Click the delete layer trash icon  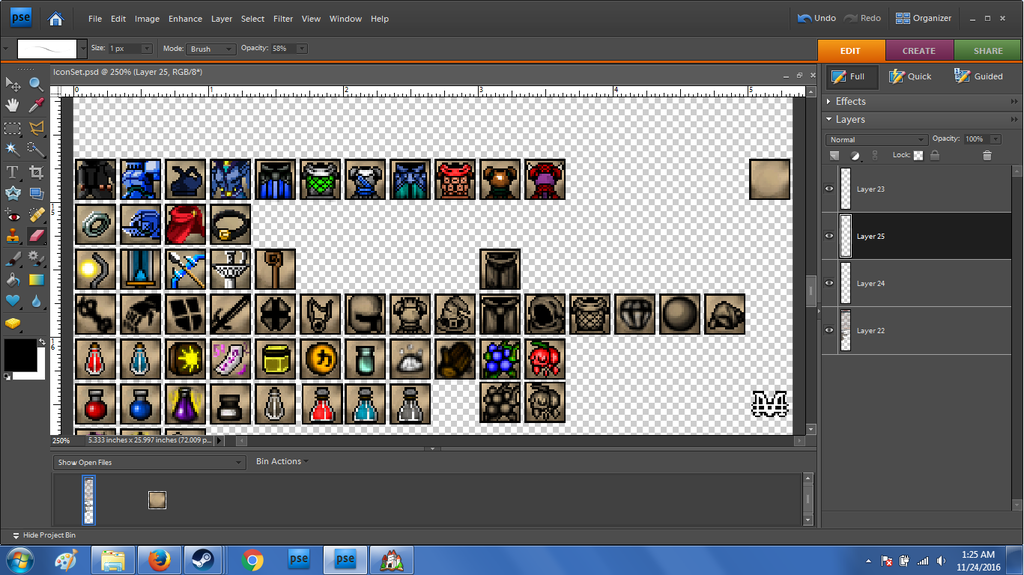point(987,155)
